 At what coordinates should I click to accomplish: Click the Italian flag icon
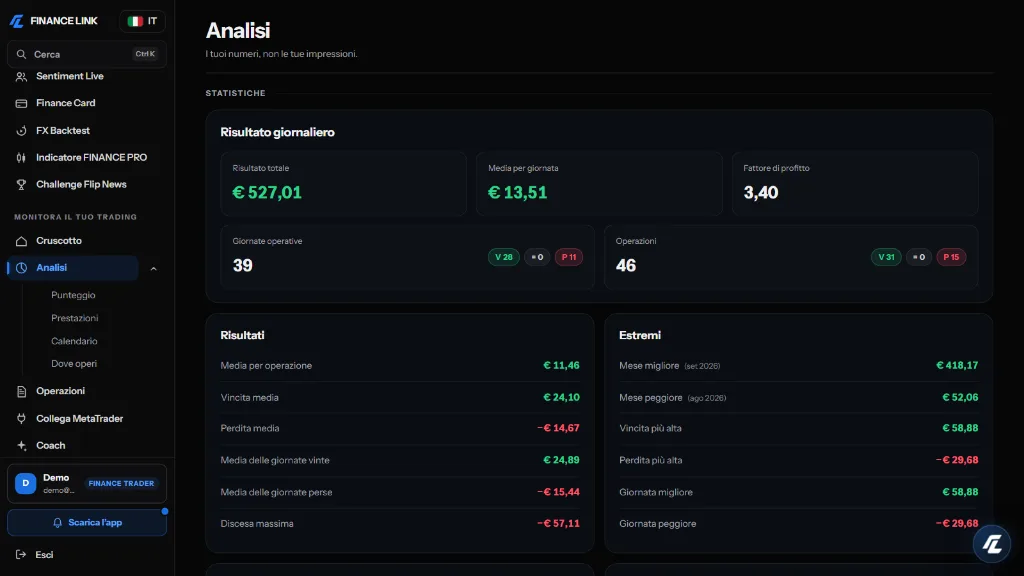[x=135, y=21]
